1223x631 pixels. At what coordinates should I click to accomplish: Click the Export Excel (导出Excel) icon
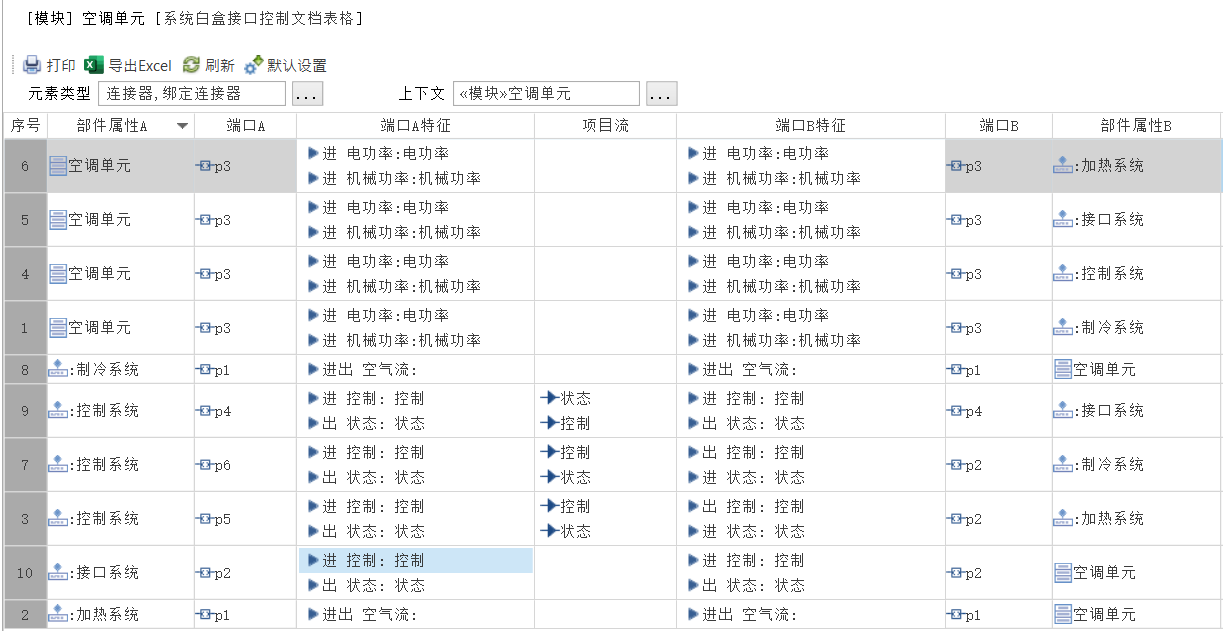click(x=94, y=66)
